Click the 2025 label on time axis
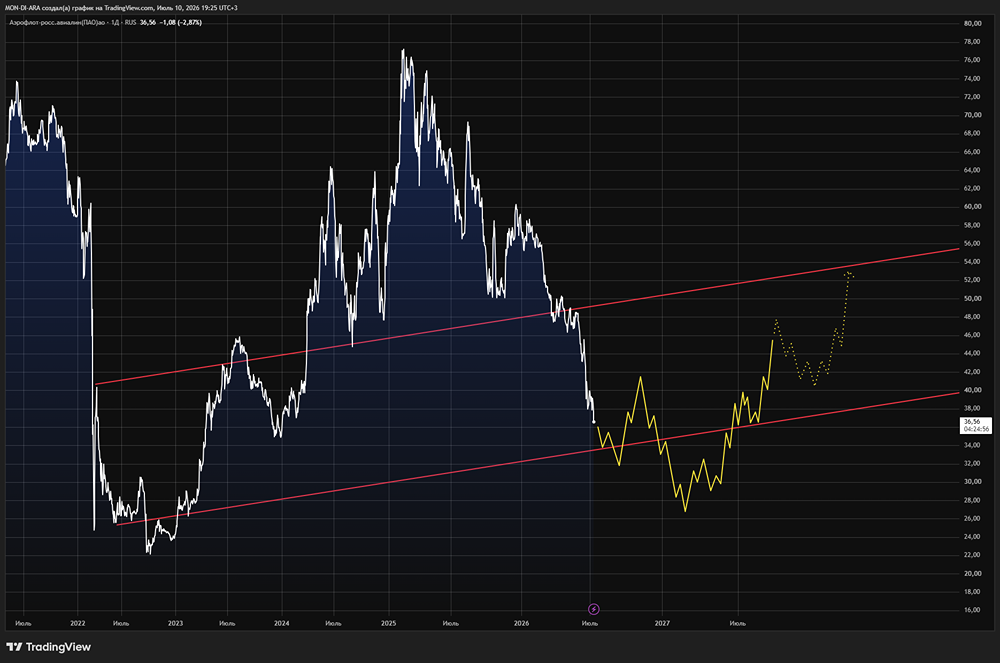Viewport: 1000px width, 663px height. tap(388, 623)
